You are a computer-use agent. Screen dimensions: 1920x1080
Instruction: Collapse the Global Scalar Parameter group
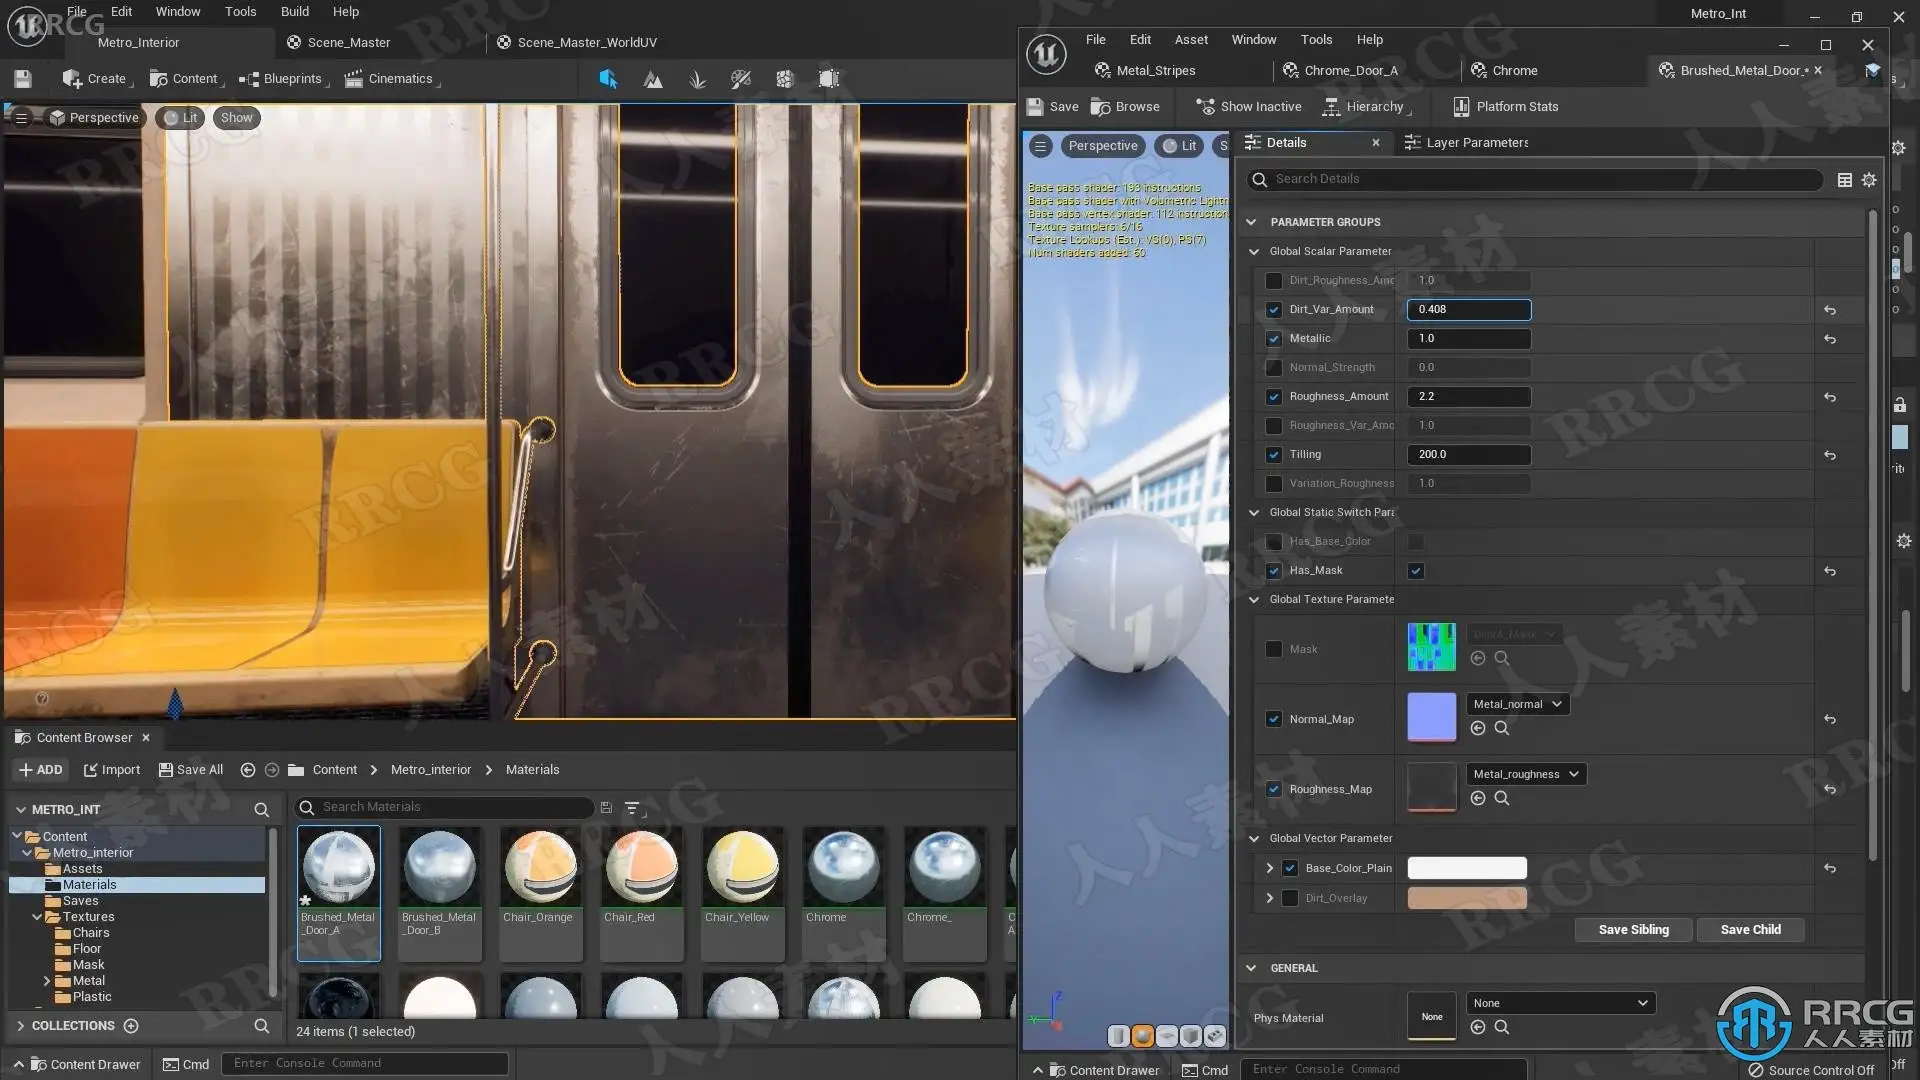click(1253, 252)
